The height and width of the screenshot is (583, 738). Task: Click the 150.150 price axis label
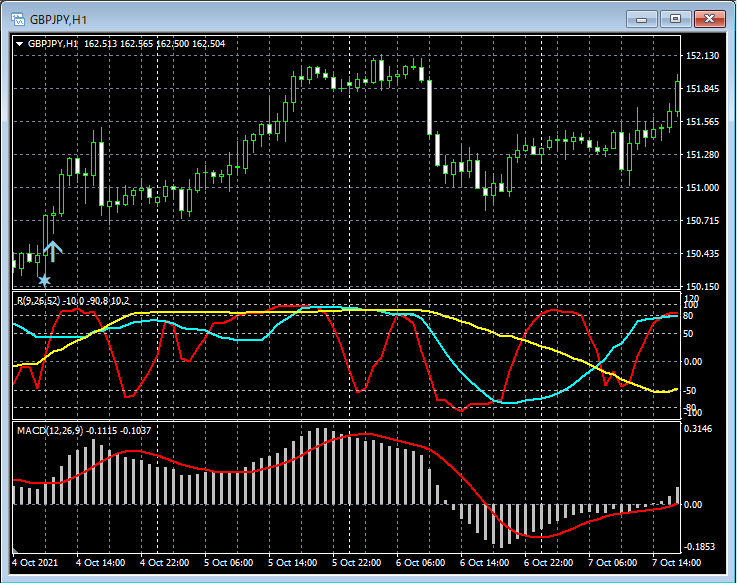click(x=703, y=287)
